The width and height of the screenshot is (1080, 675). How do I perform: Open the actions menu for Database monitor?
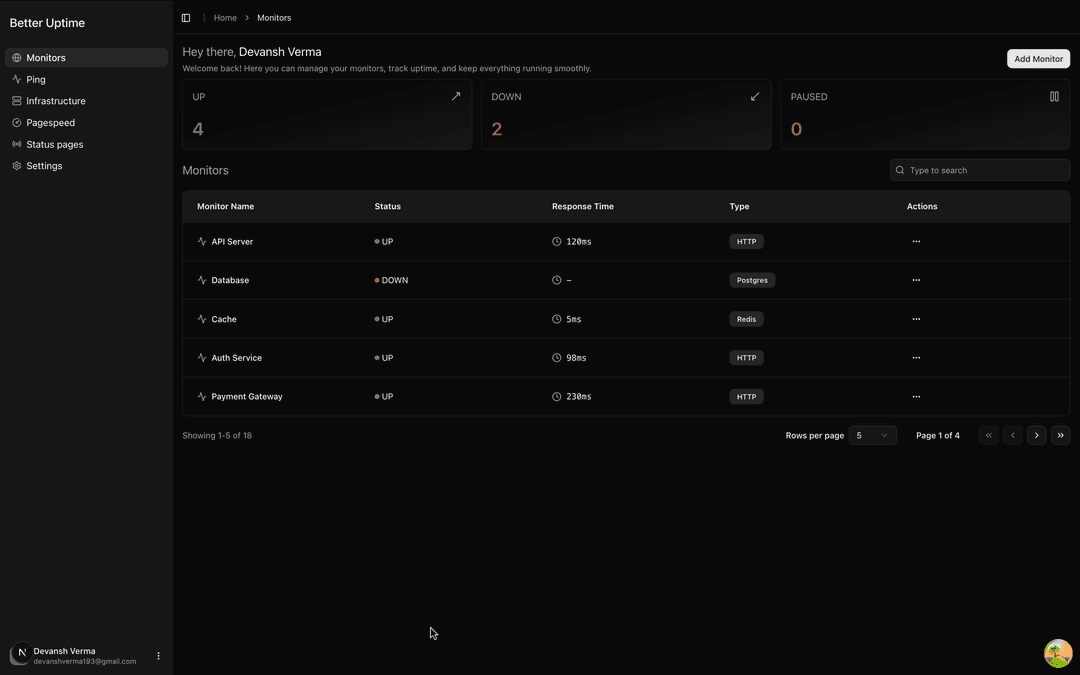point(916,280)
